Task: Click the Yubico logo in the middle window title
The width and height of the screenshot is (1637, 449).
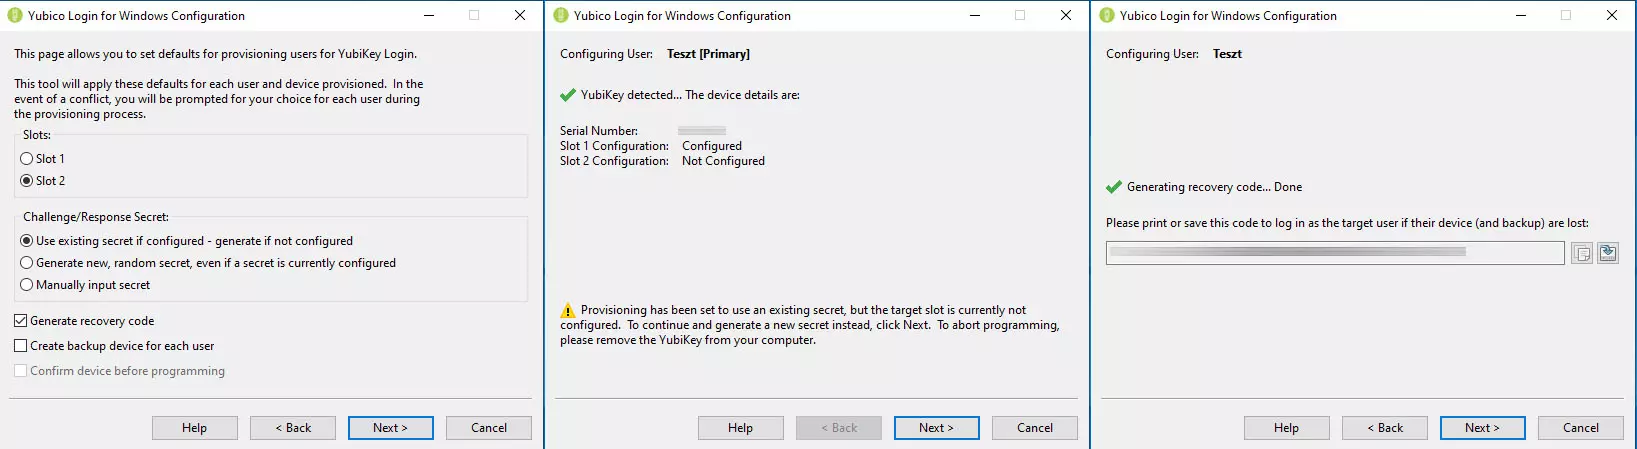Action: pos(561,15)
